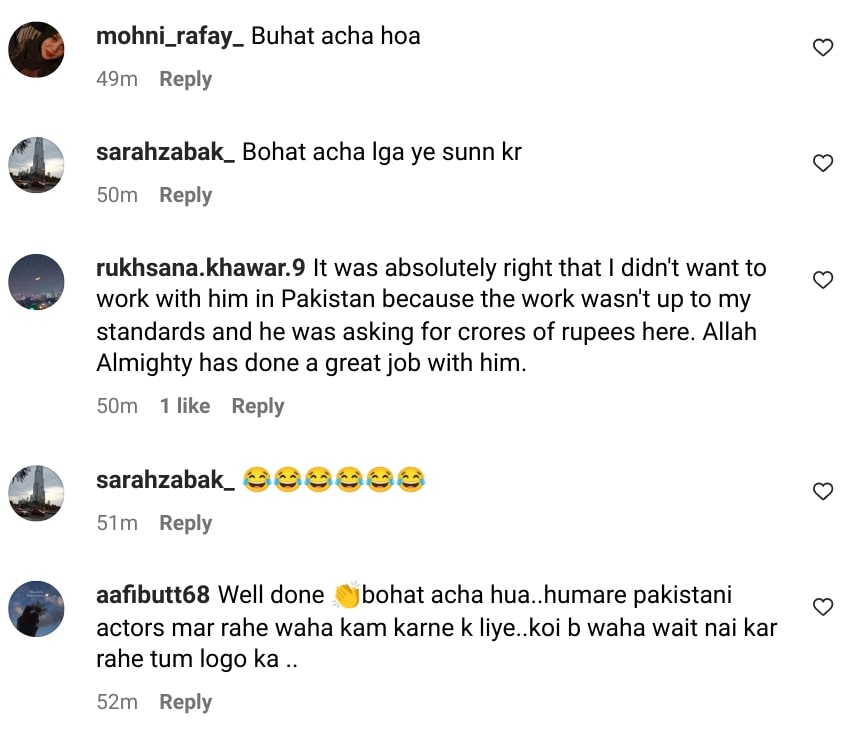Image resolution: width=842 pixels, height=729 pixels.
Task: Reply to the laughing emoji comment
Action: [185, 523]
